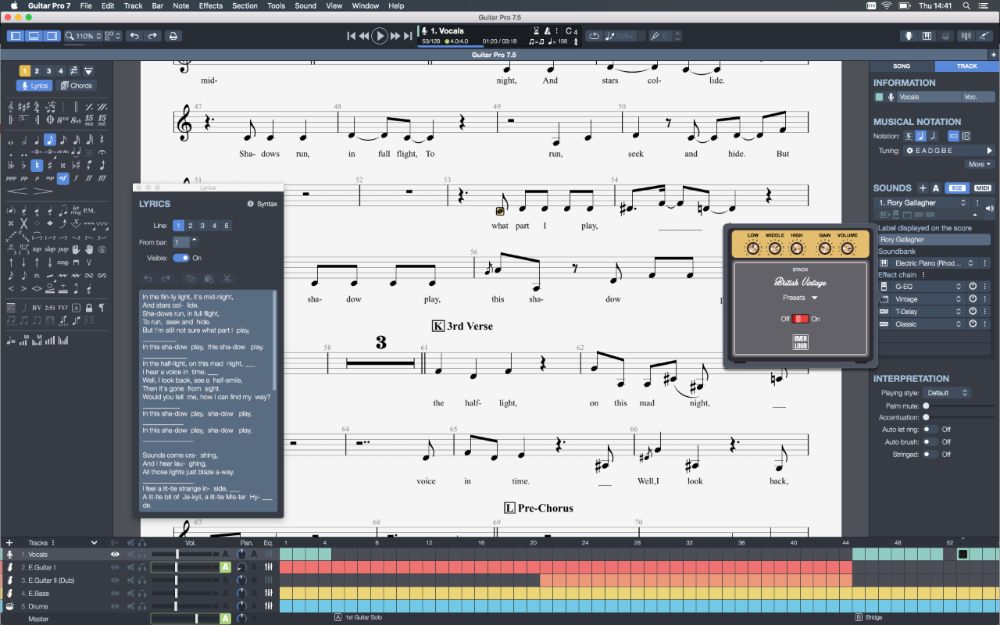Open the Chords panel button
1000x625 pixels.
tap(76, 86)
